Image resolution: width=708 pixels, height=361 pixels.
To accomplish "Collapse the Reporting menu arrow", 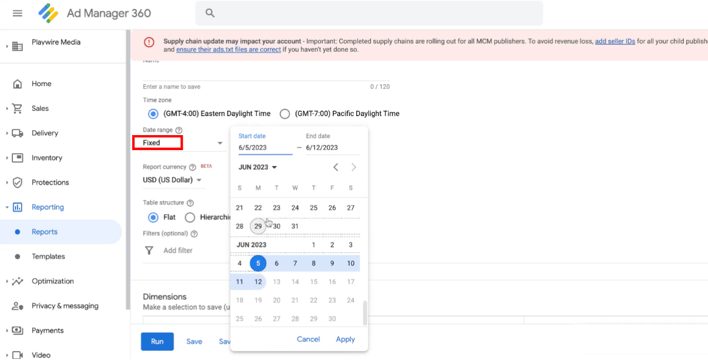I will click(7, 207).
